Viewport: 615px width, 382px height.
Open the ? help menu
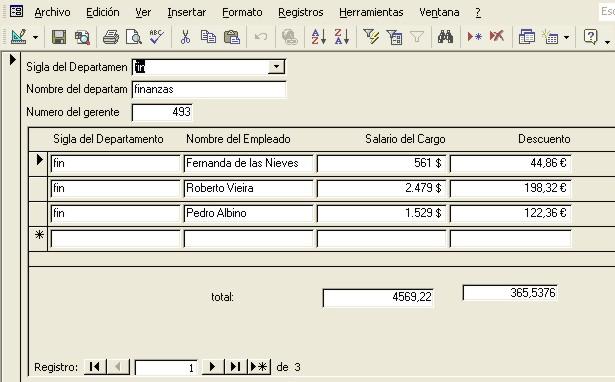478,12
